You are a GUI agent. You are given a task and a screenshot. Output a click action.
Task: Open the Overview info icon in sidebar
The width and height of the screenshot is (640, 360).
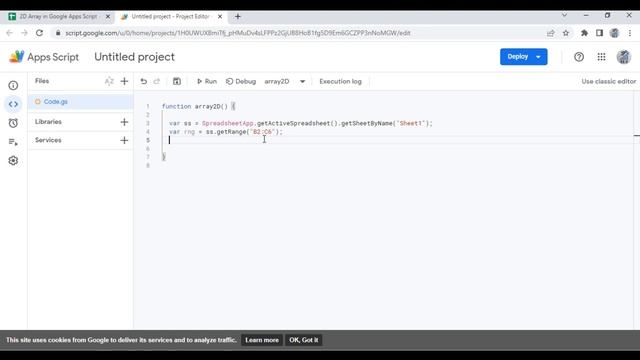tap(13, 85)
